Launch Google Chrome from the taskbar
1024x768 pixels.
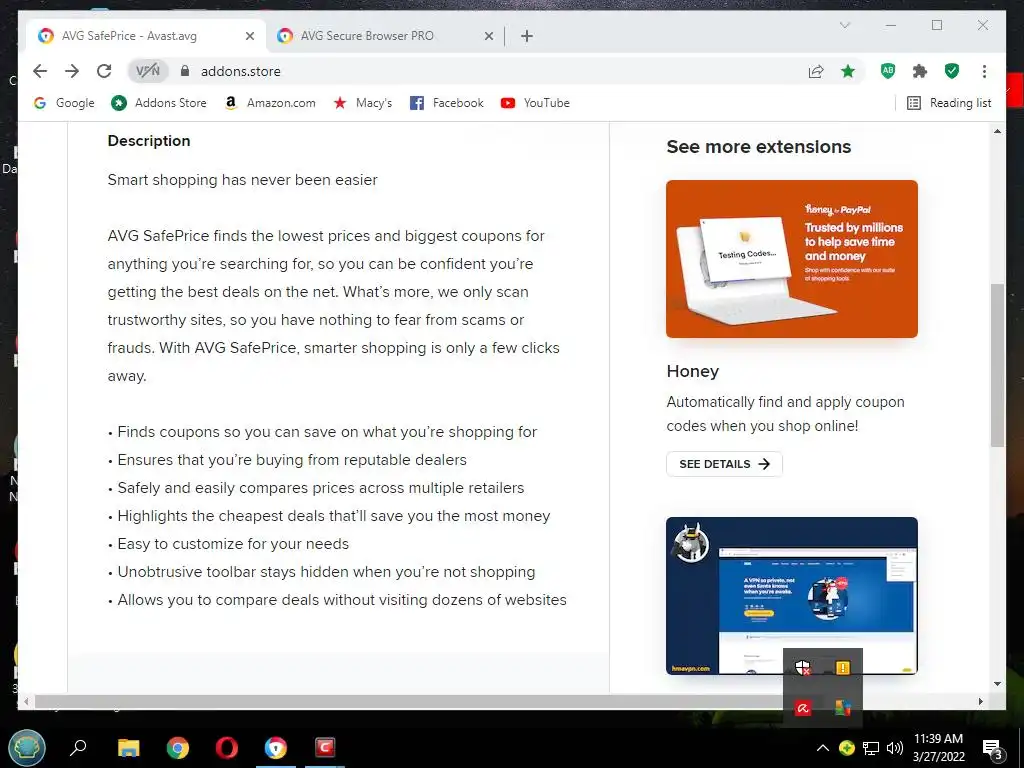(178, 747)
